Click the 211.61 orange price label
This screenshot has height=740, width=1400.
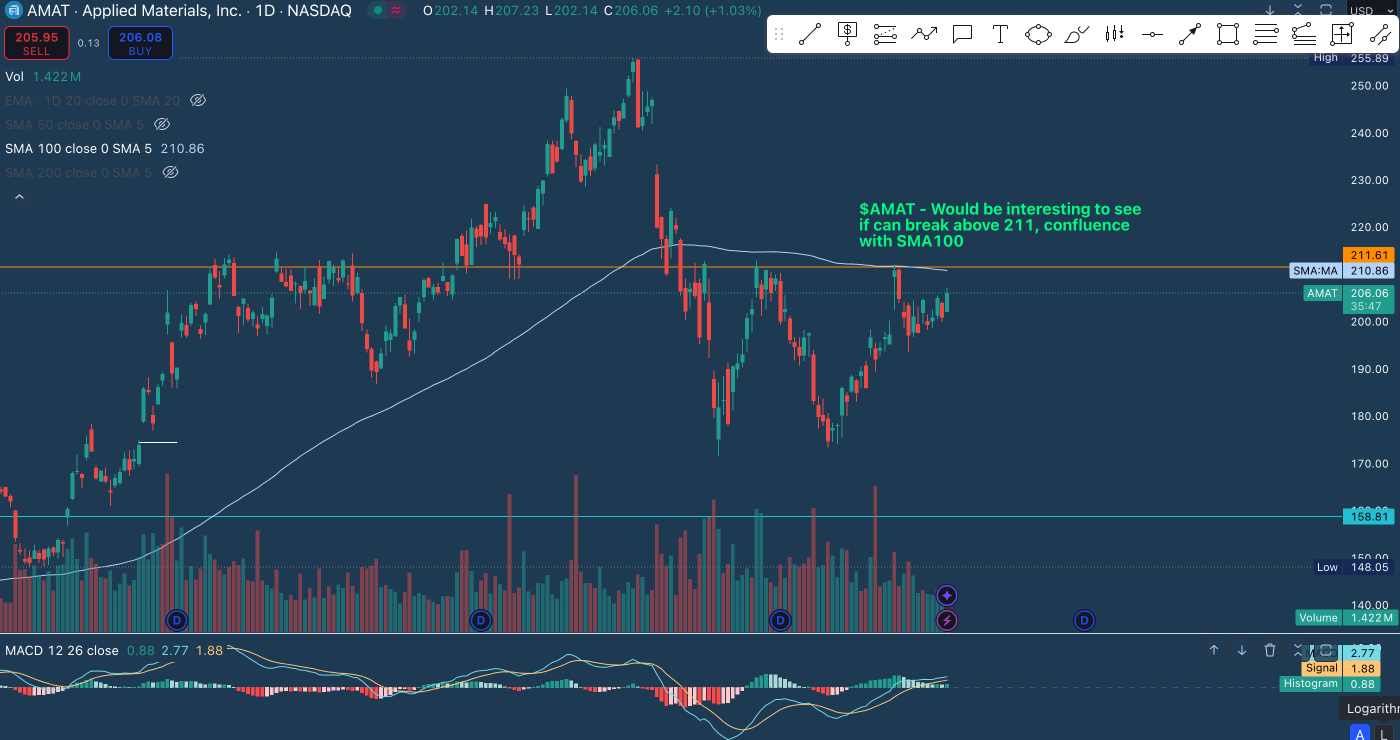(1369, 255)
